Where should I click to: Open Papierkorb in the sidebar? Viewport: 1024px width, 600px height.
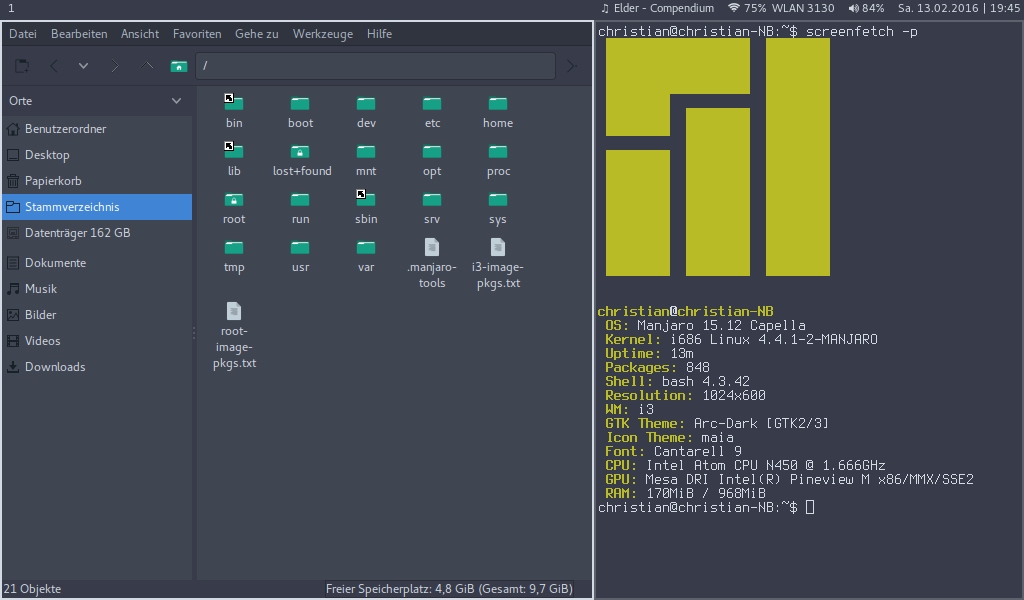pos(97,181)
